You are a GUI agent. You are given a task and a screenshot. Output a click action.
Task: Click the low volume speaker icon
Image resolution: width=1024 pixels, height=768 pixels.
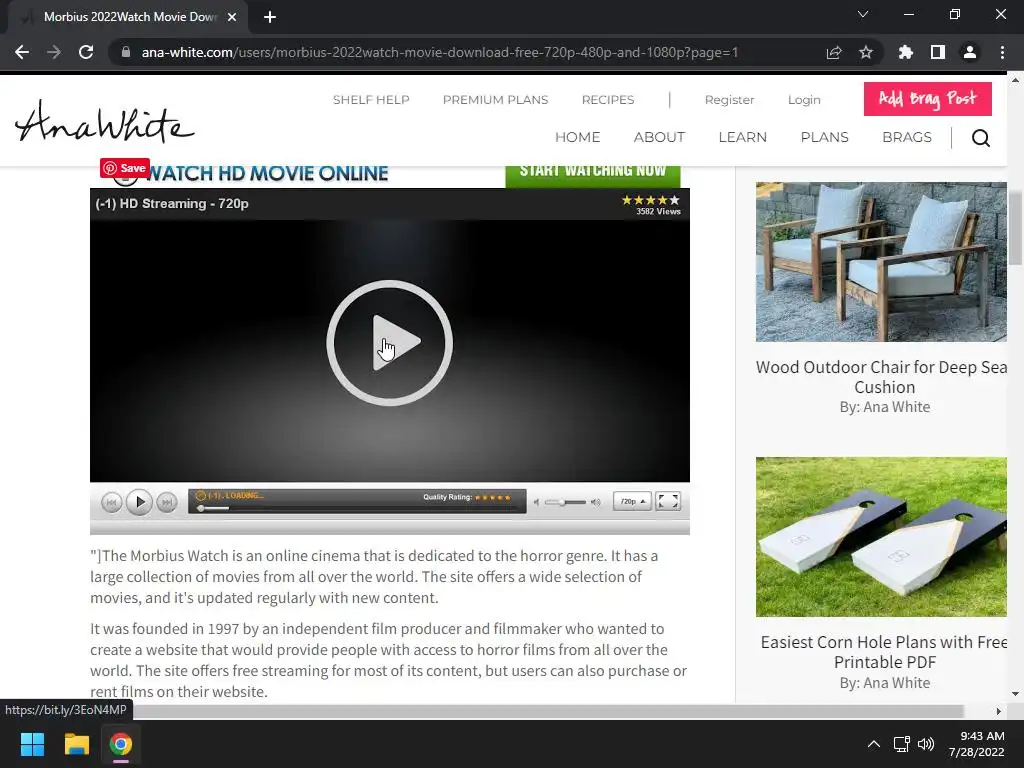pos(536,502)
